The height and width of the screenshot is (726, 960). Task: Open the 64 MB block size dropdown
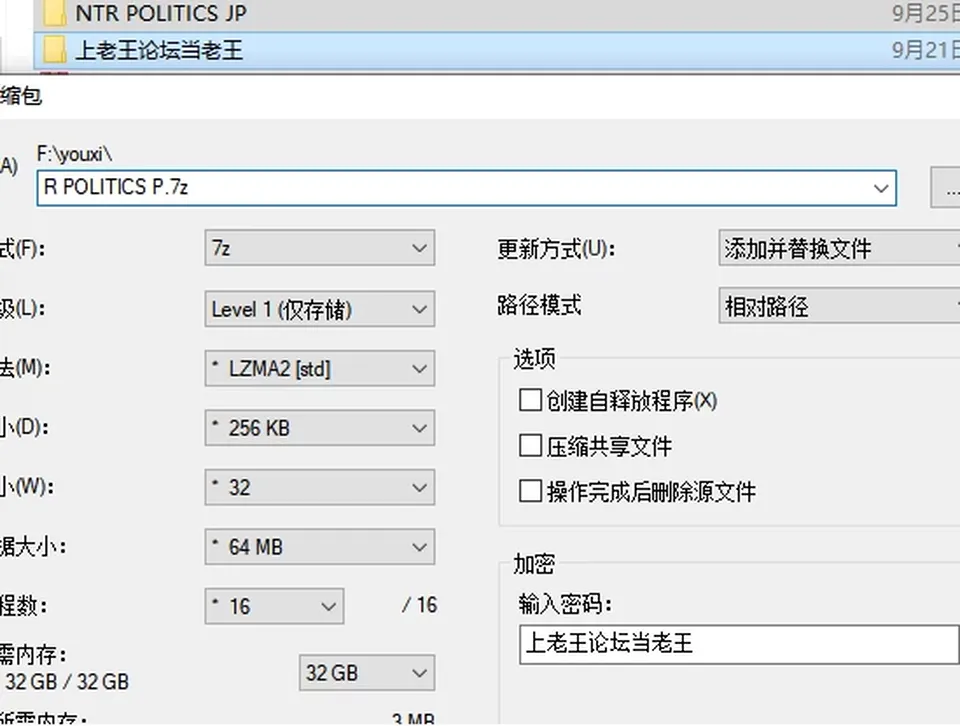(x=320, y=547)
